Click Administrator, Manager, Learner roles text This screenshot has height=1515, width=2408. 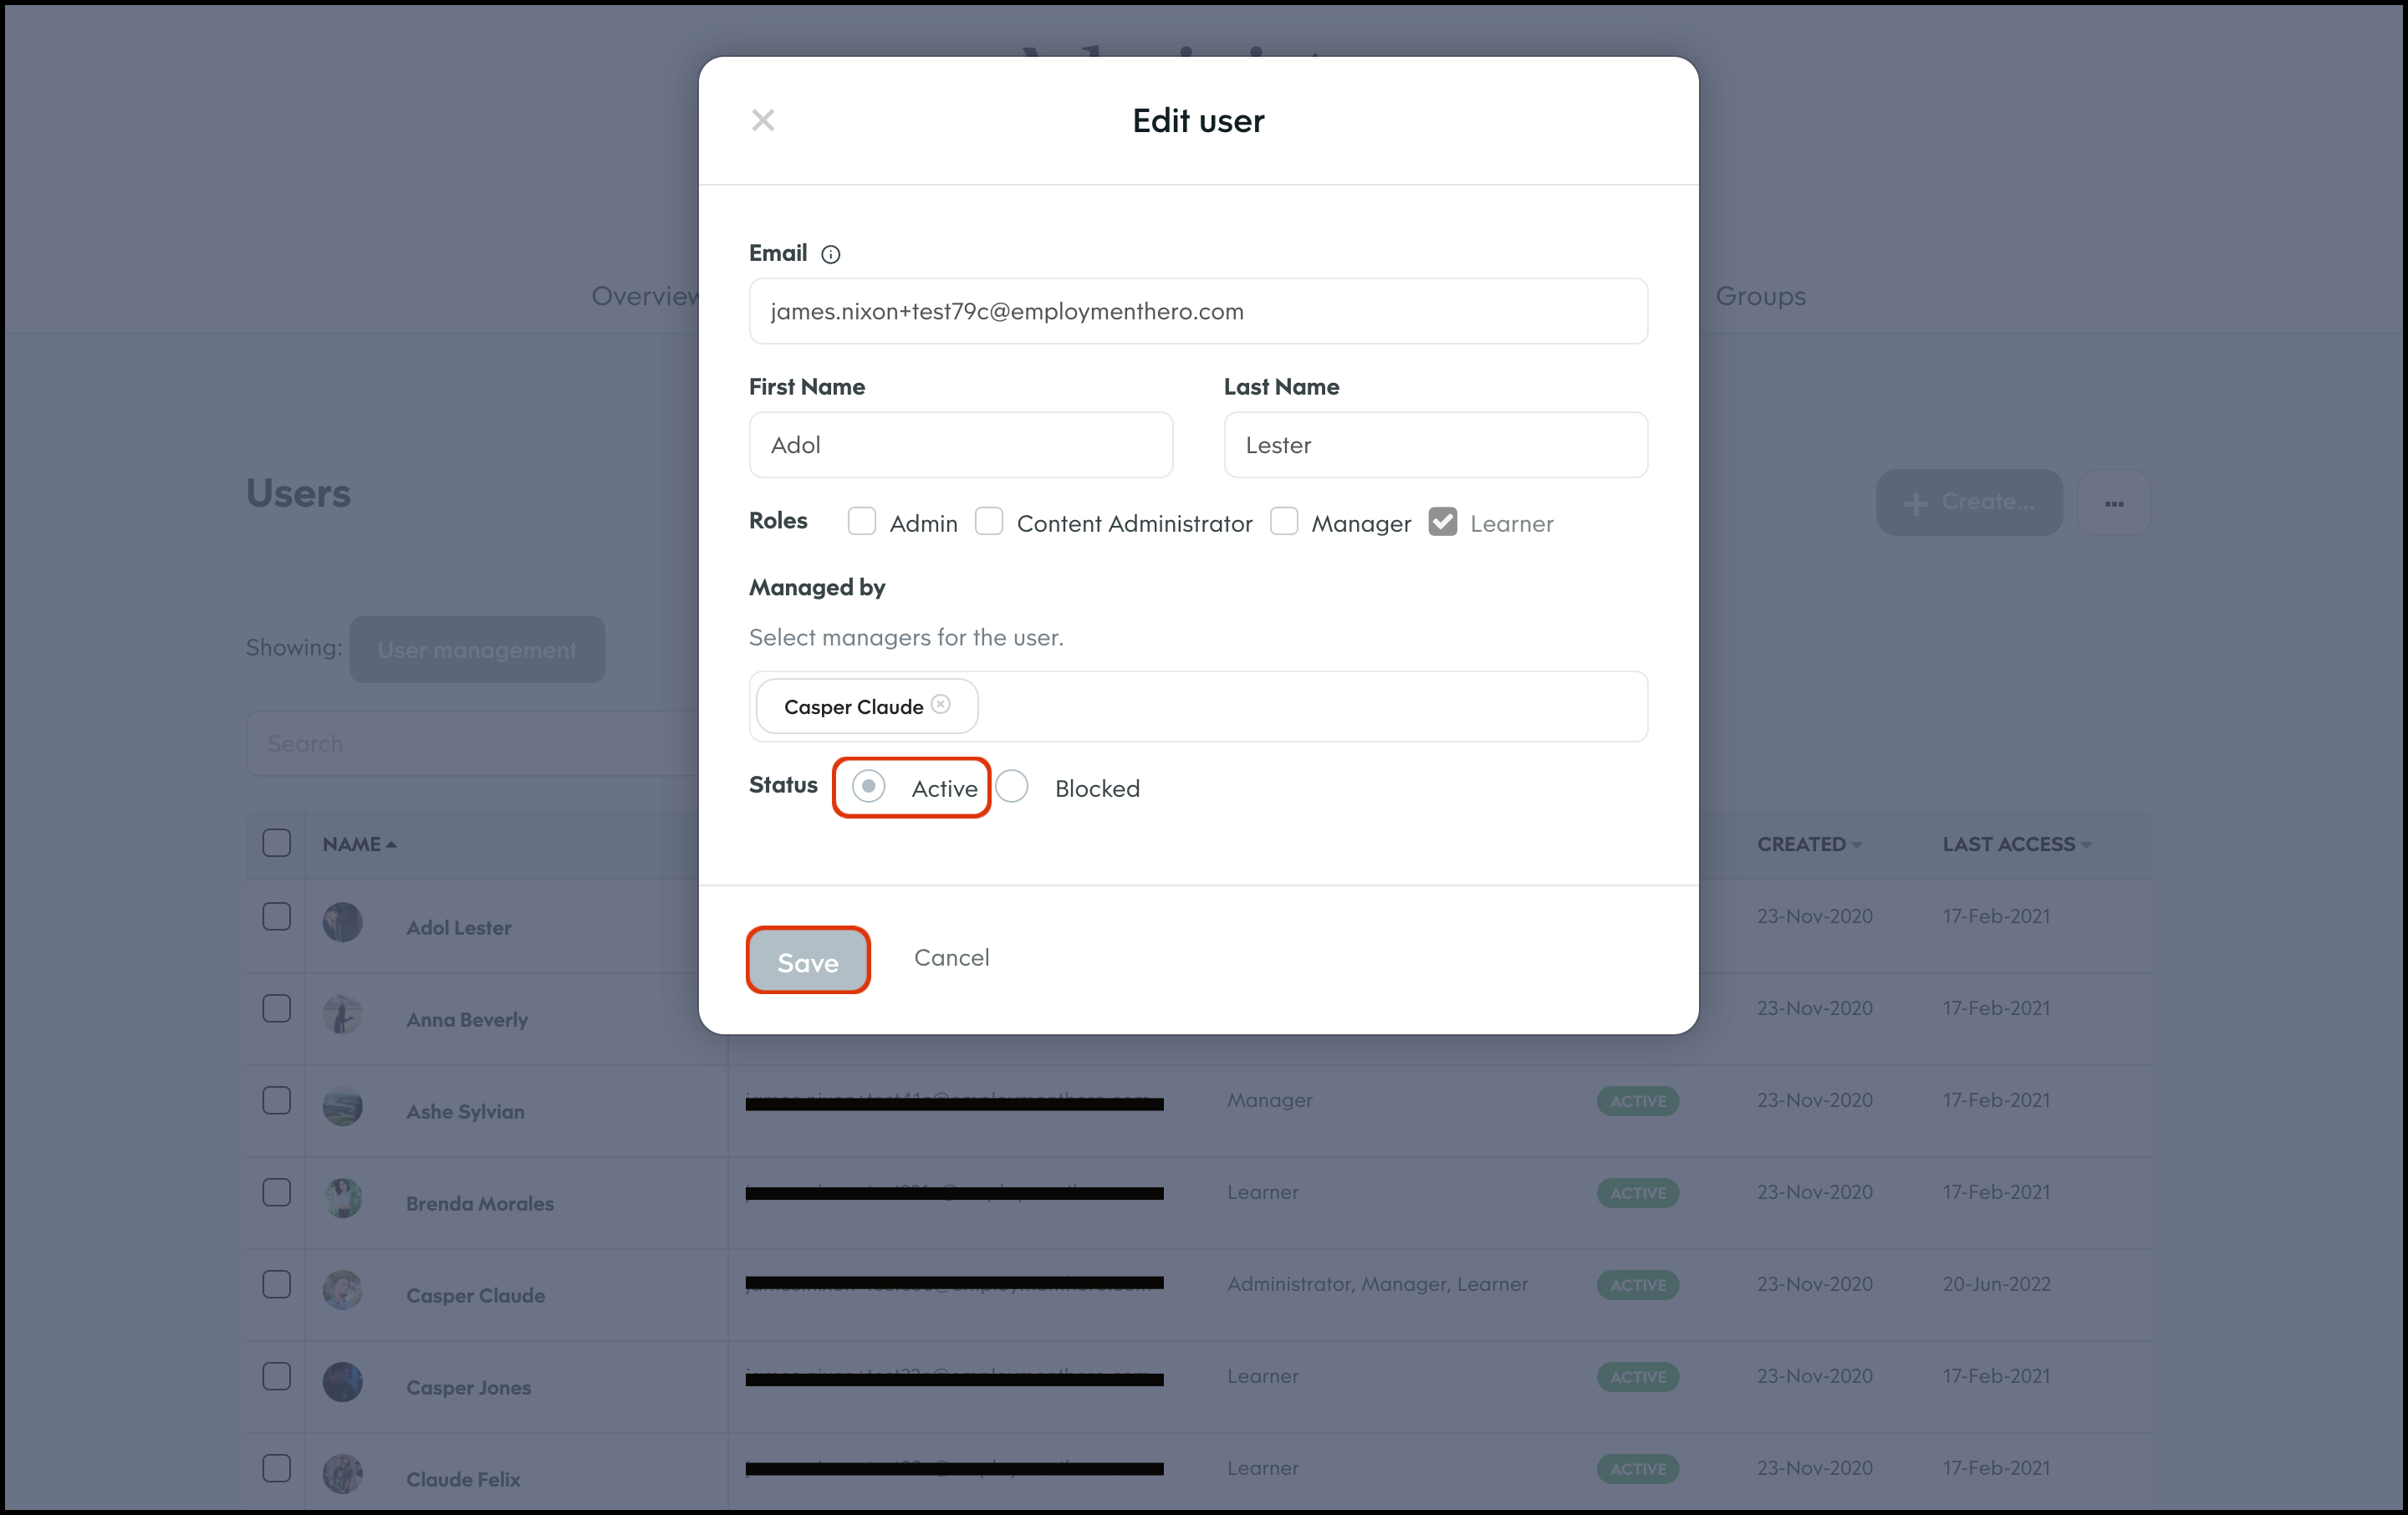point(1377,1284)
